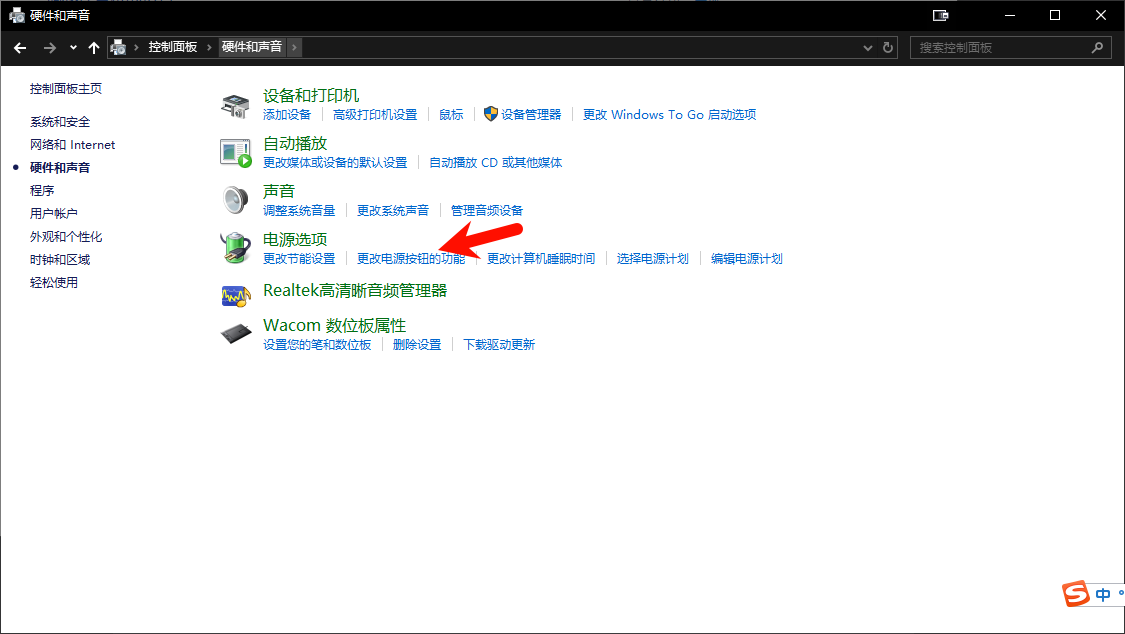Screen dimensions: 1125x634
Task: Click the shield icon beside 设备管理器
Action: tap(491, 114)
